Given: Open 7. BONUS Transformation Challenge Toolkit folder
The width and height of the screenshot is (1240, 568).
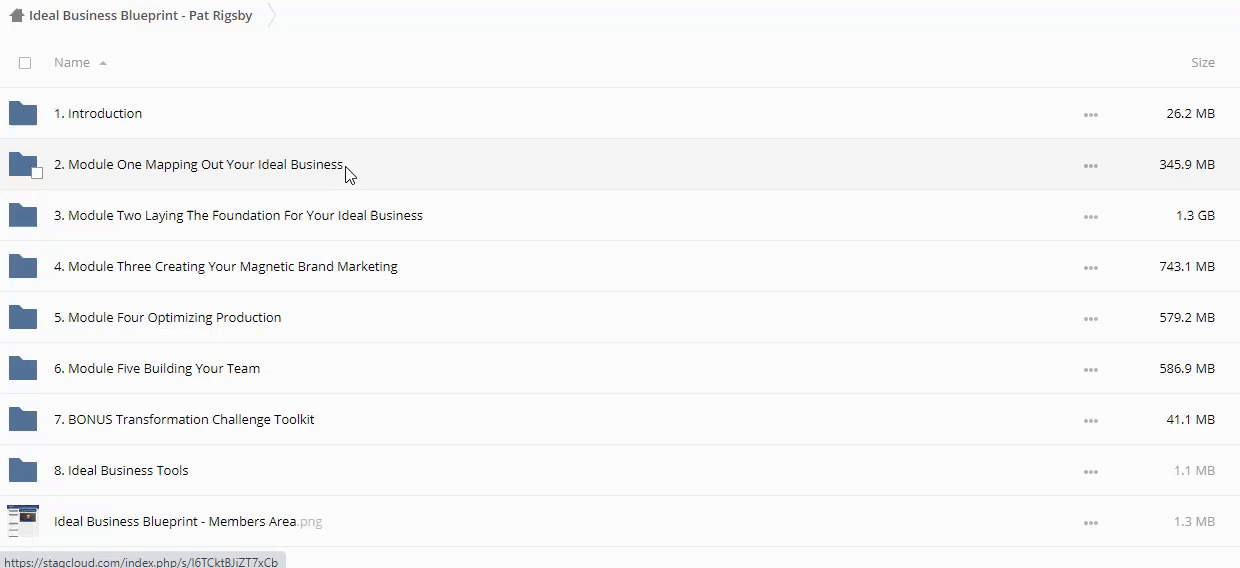Looking at the screenshot, I should (x=184, y=420).
